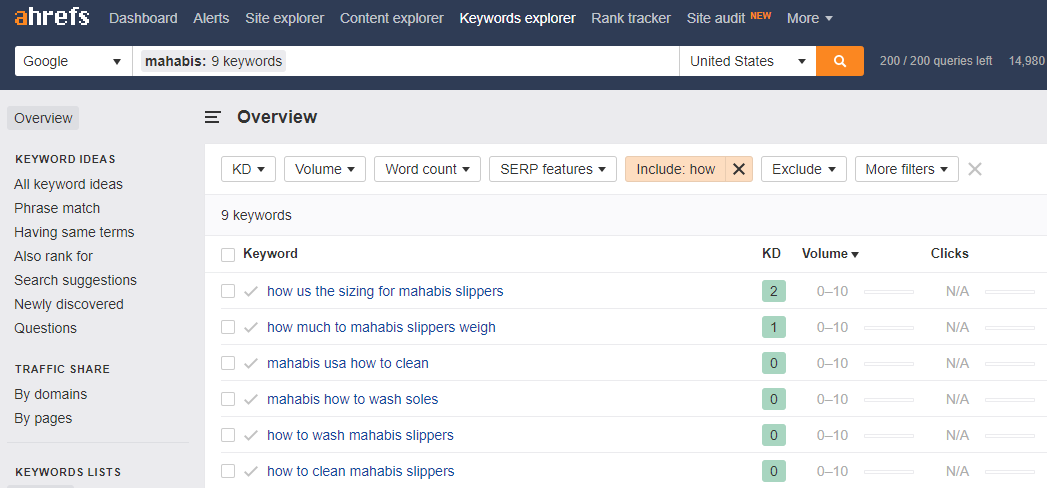Clear all filters with the gray X
This screenshot has height=488, width=1047.
(x=975, y=169)
